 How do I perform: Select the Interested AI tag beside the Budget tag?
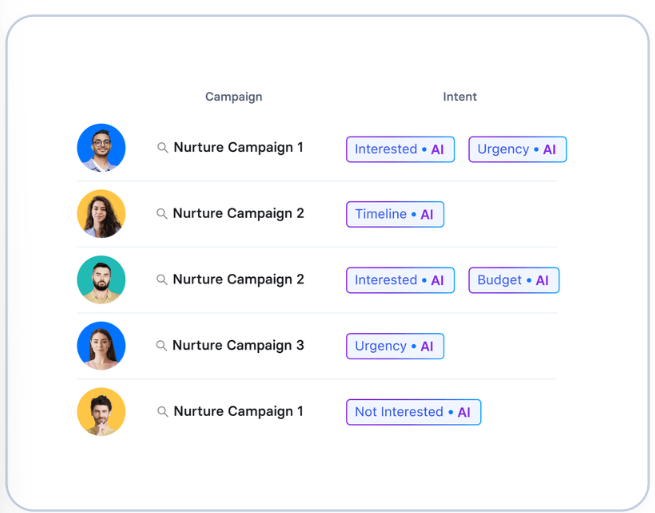pos(400,280)
